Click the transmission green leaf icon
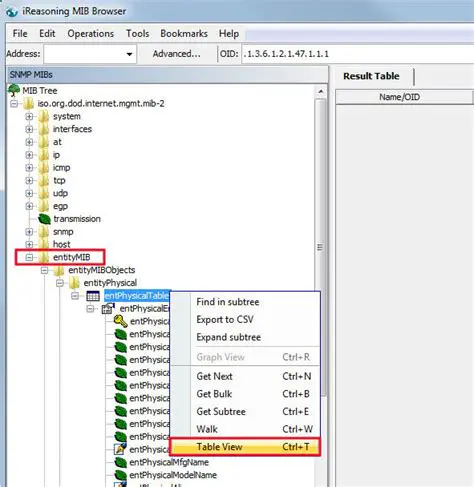Viewport: 474px width, 487px height. pyautogui.click(x=44, y=219)
